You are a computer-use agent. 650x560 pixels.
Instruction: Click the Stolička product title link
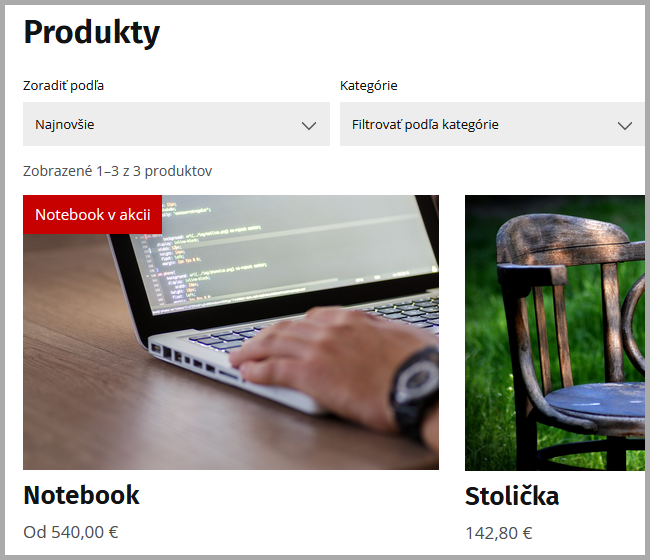(512, 496)
